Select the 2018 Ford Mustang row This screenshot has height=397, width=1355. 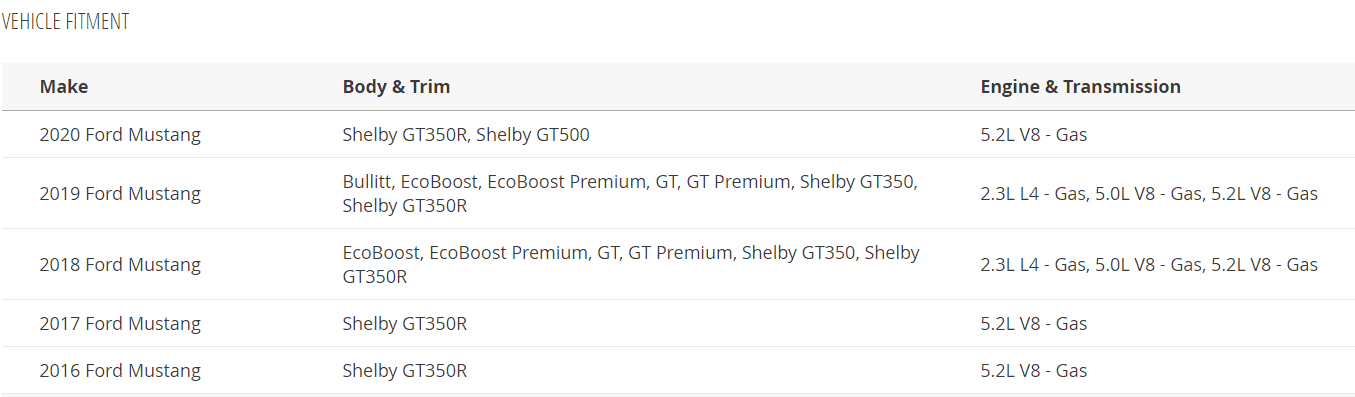(x=678, y=264)
